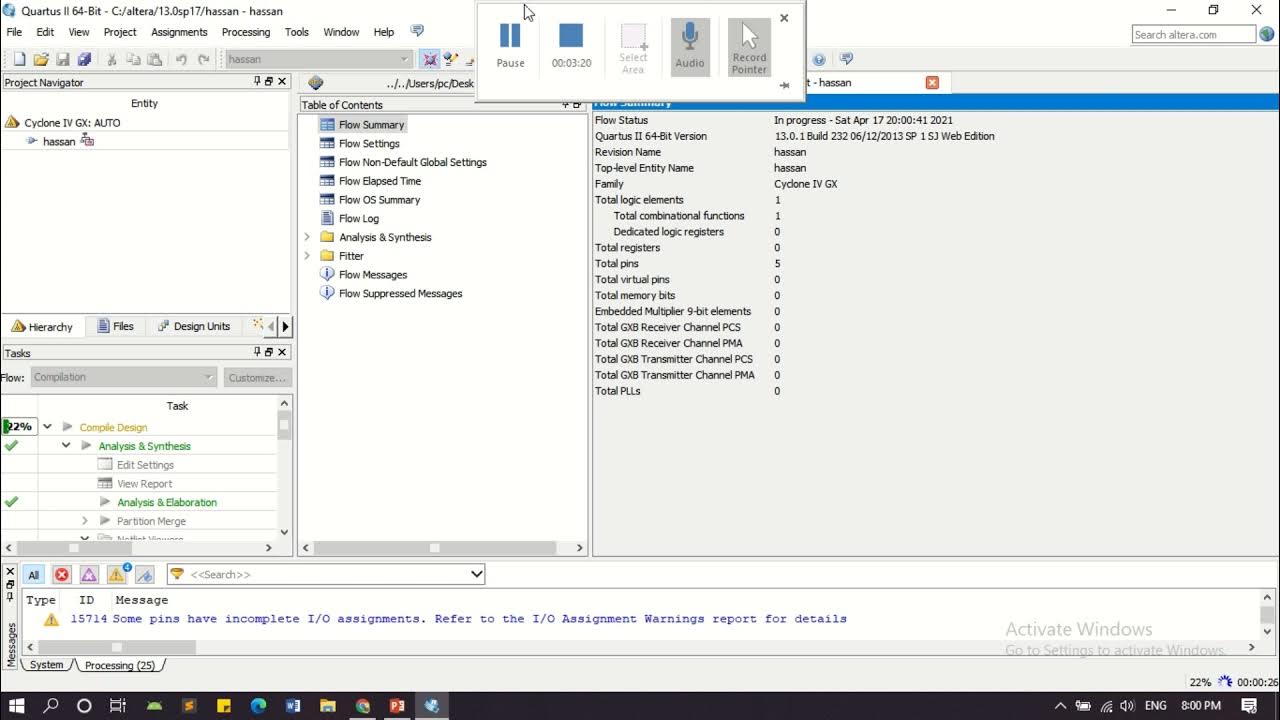
Task: Click the Redo arrow icon
Action: point(202,59)
